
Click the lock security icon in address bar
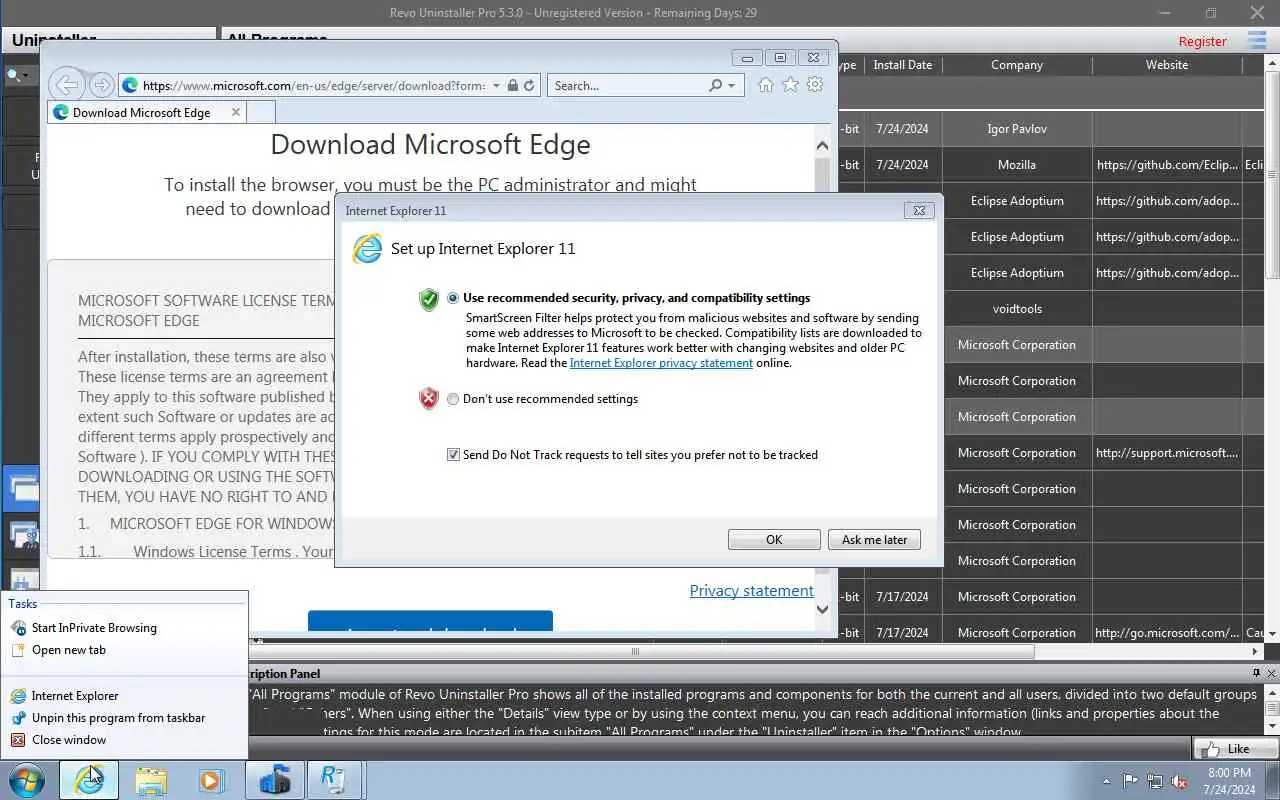(512, 86)
